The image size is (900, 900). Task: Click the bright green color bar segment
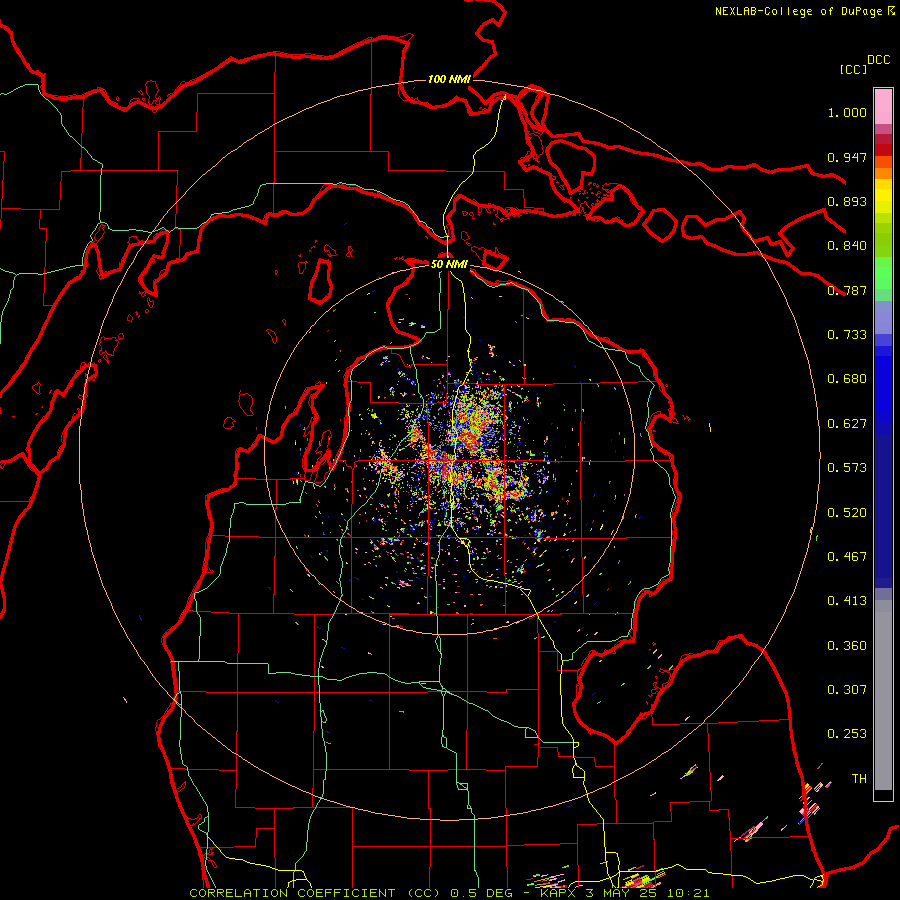pos(883,273)
